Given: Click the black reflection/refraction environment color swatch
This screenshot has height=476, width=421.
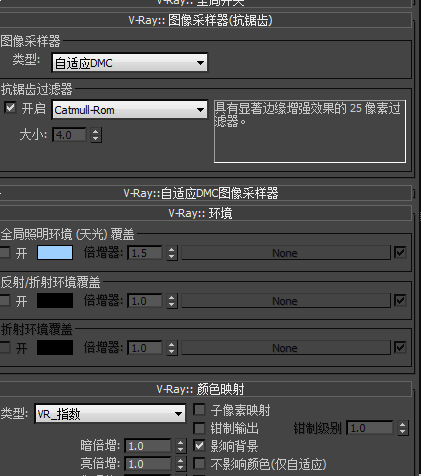Looking at the screenshot, I should [55, 301].
